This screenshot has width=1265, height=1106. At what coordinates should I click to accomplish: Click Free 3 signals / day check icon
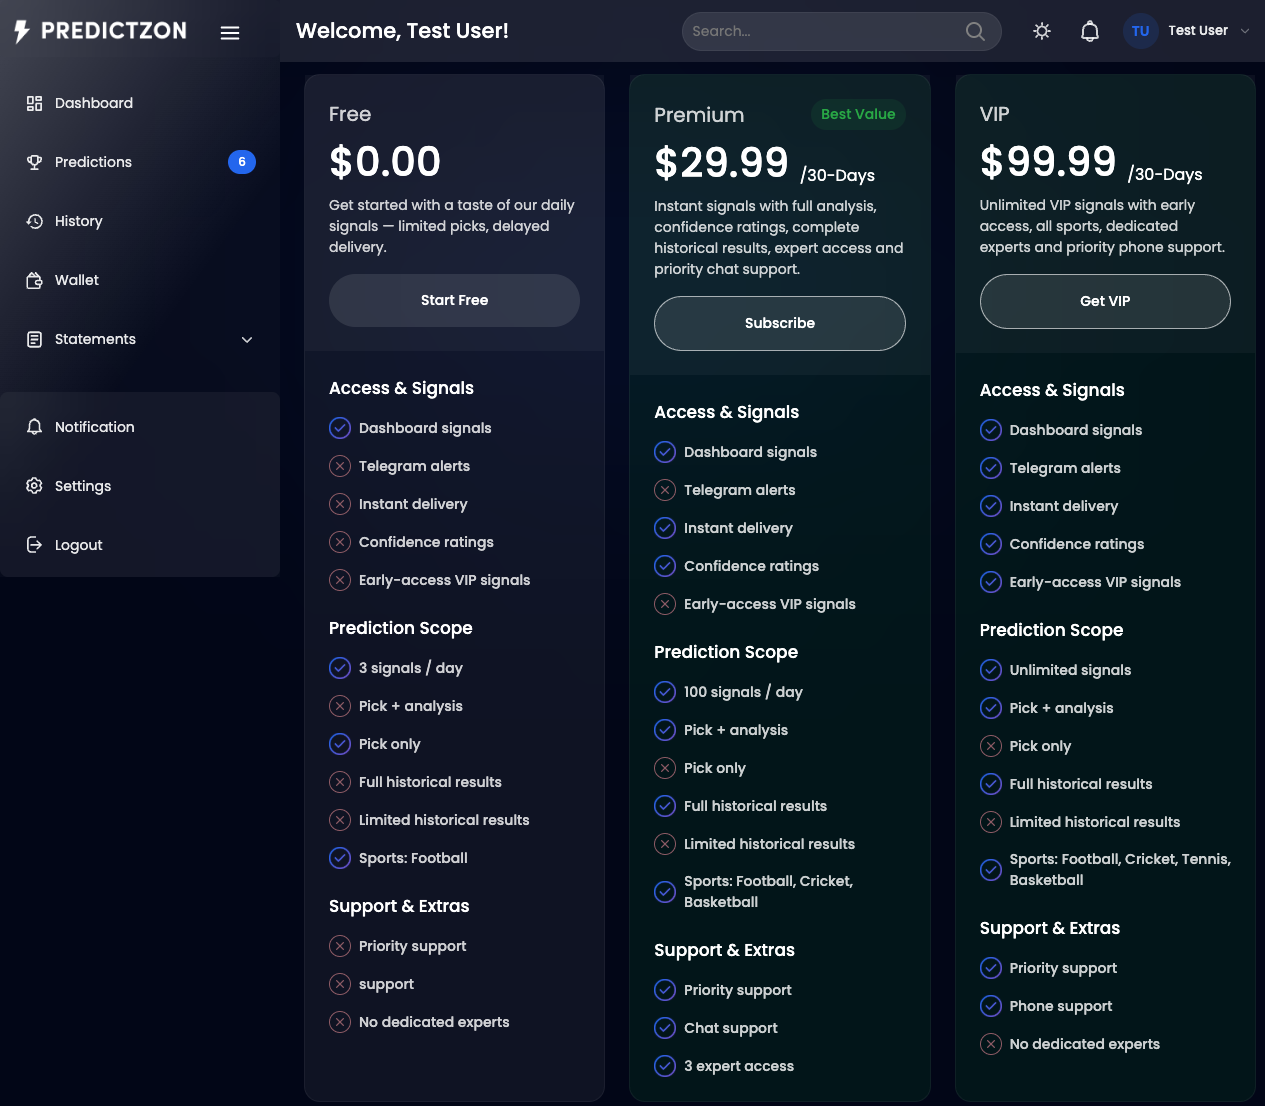tap(340, 668)
